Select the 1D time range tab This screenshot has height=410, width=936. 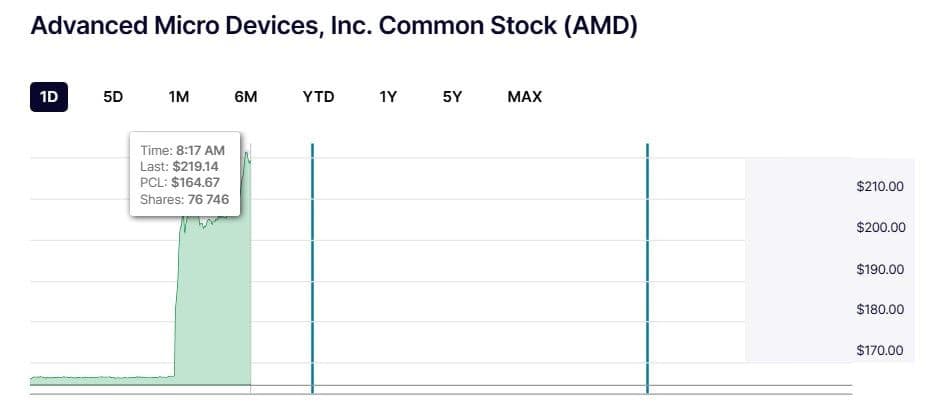[x=49, y=97]
